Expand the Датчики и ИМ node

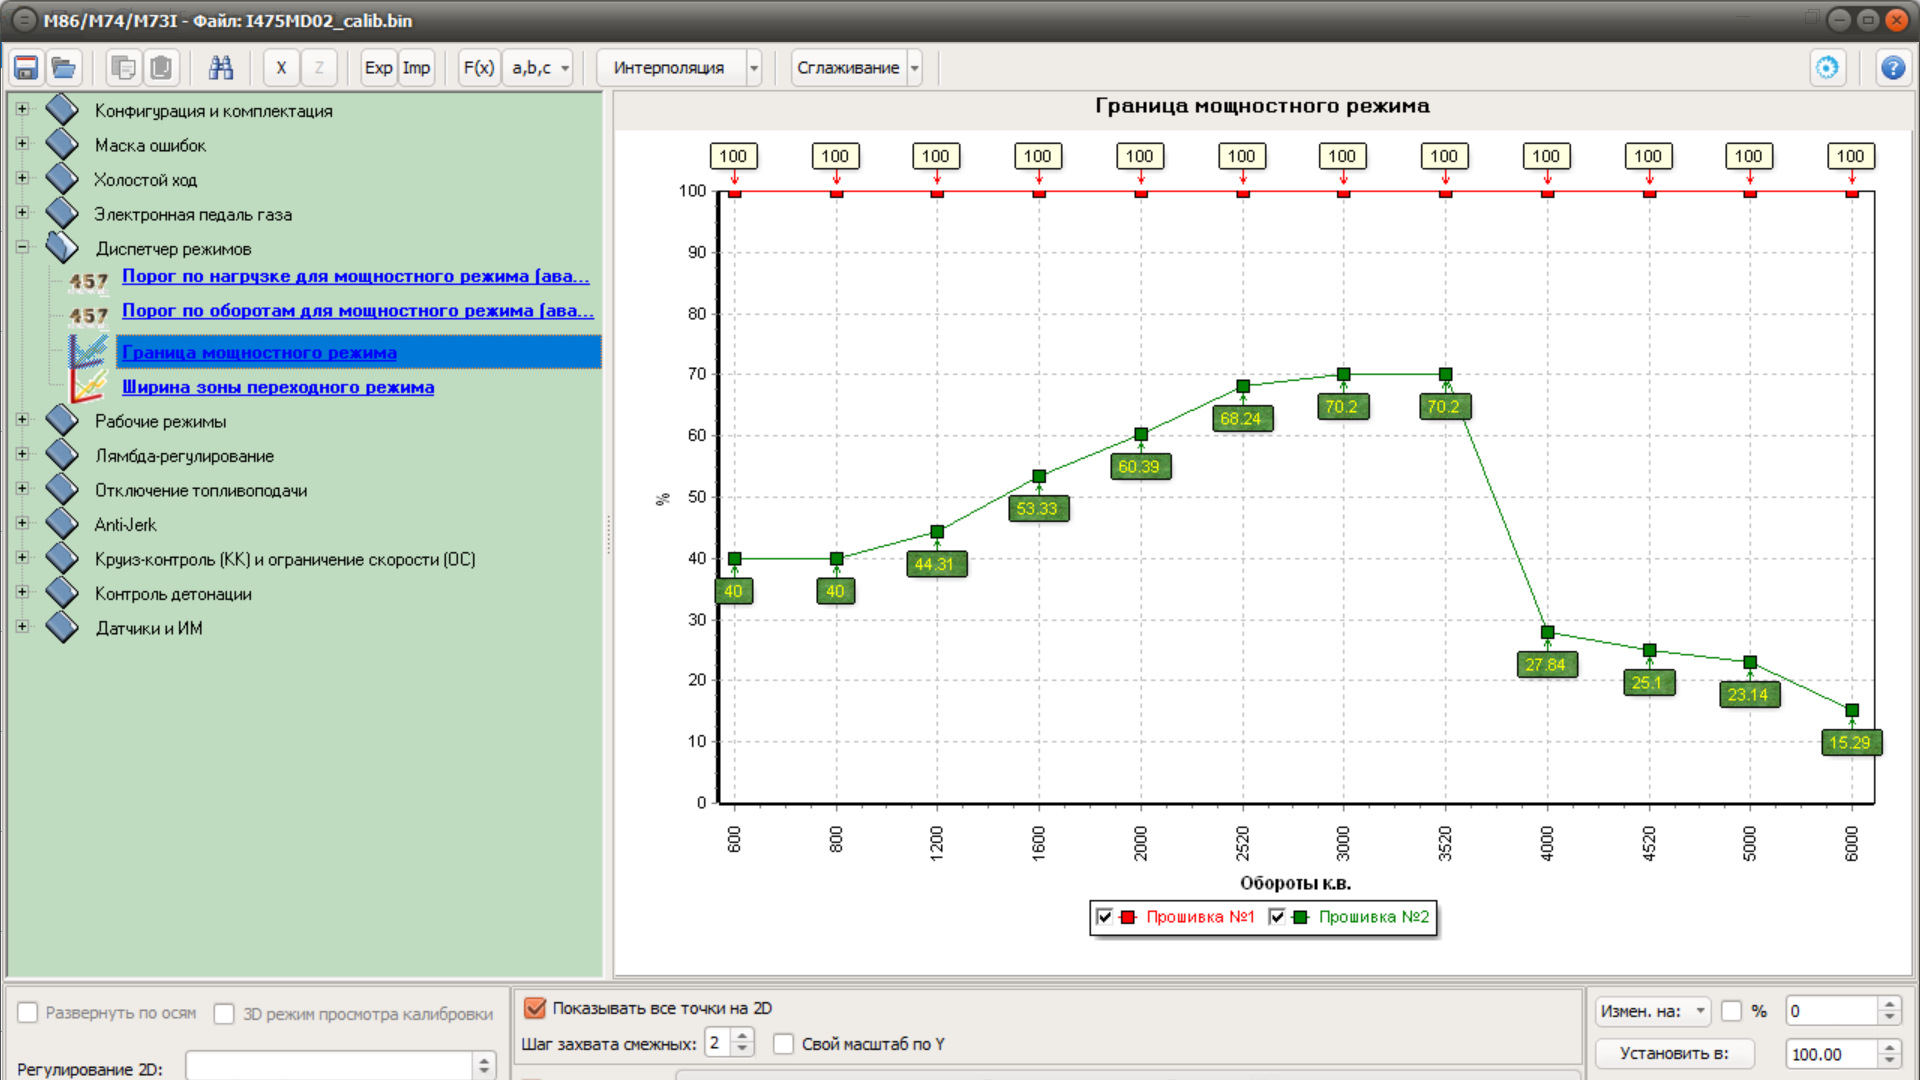(22, 627)
